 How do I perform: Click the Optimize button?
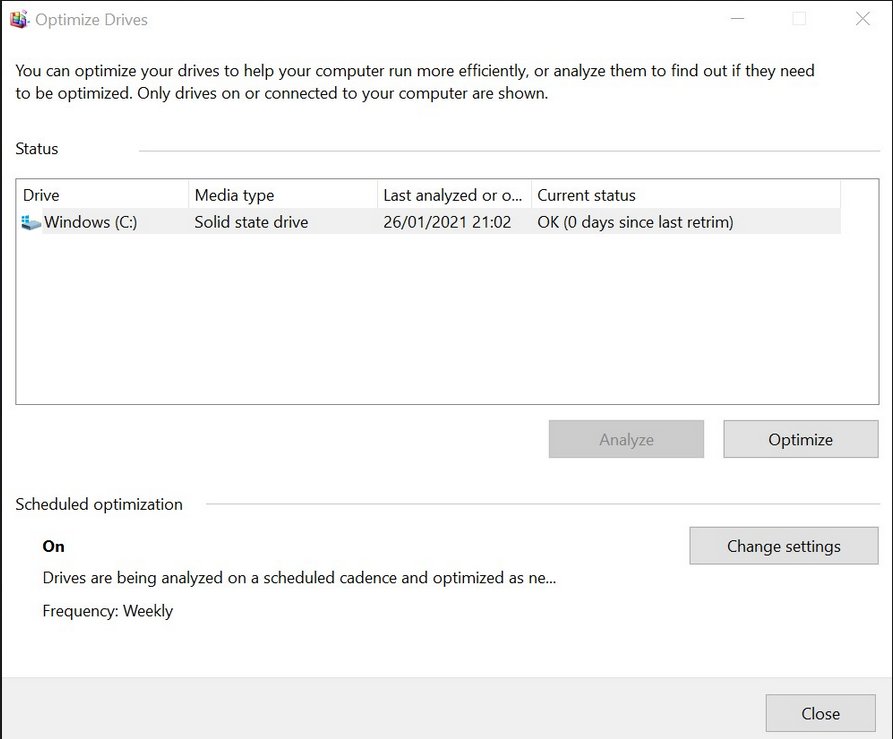(800, 440)
